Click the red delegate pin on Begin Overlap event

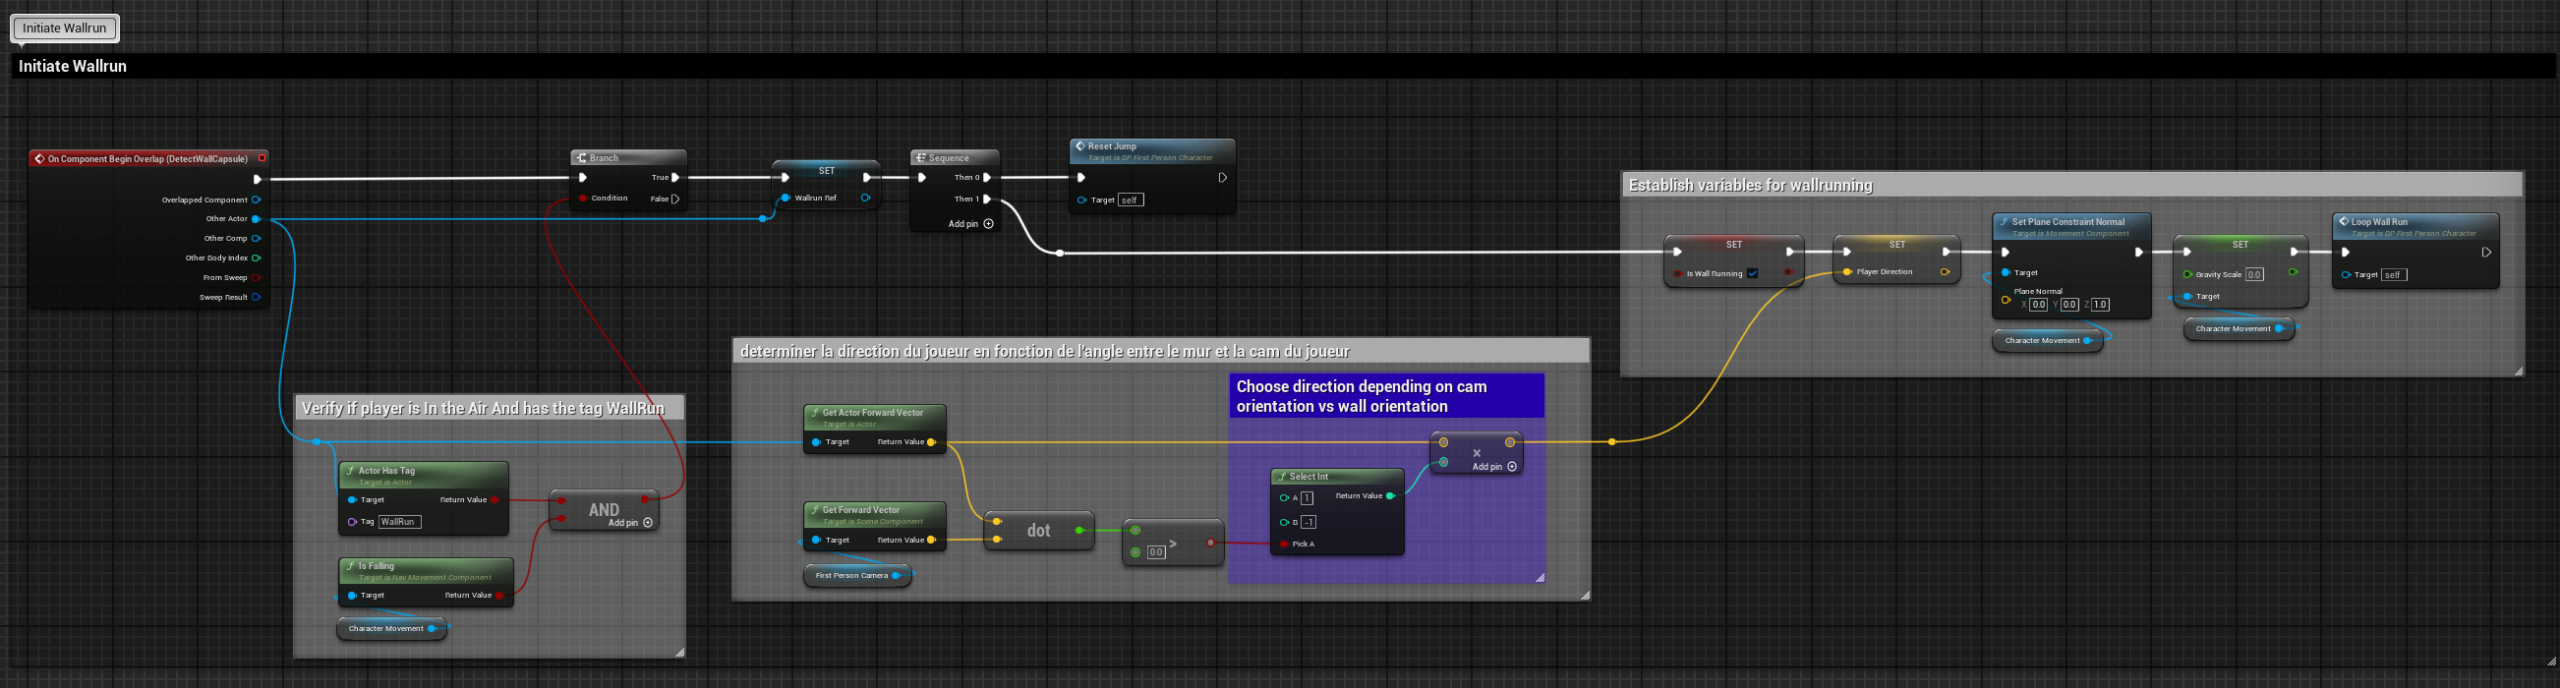click(x=262, y=158)
